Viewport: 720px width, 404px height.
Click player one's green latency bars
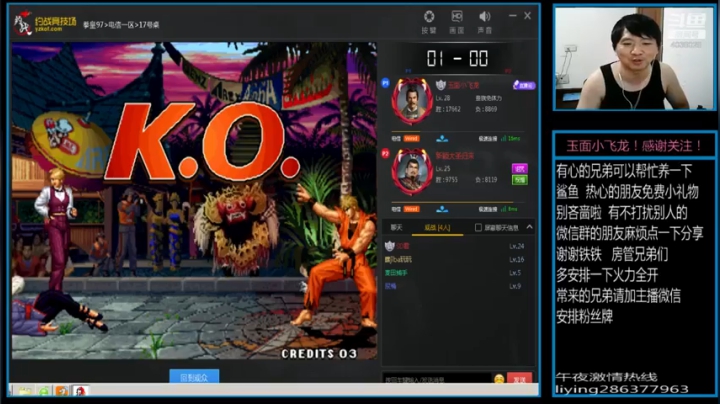coord(504,138)
